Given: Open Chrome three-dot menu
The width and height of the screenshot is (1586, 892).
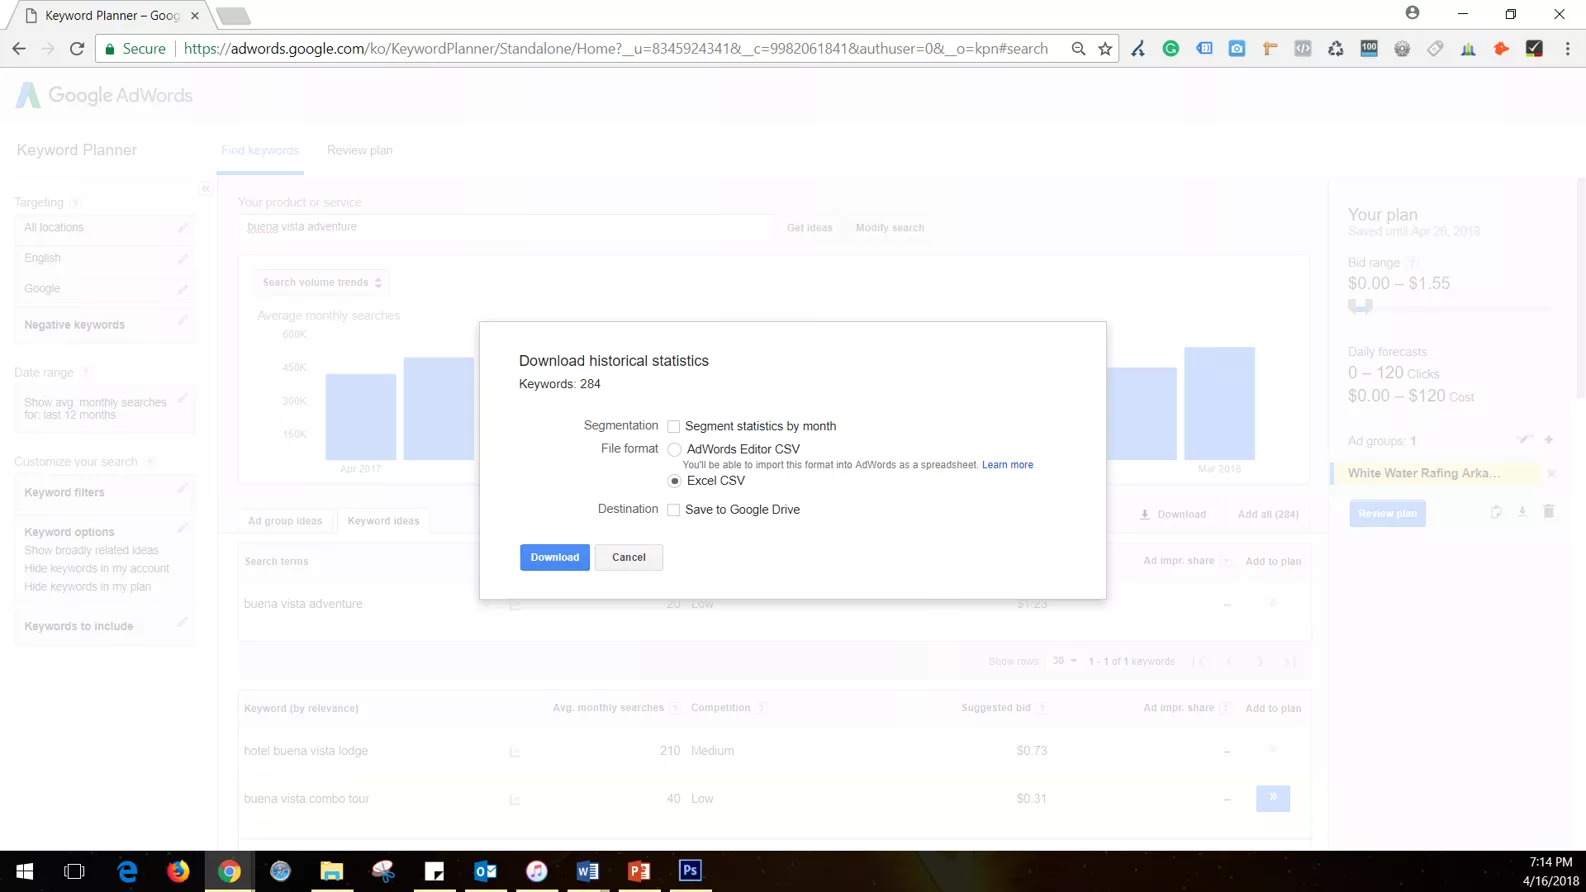Looking at the screenshot, I should 1567,48.
